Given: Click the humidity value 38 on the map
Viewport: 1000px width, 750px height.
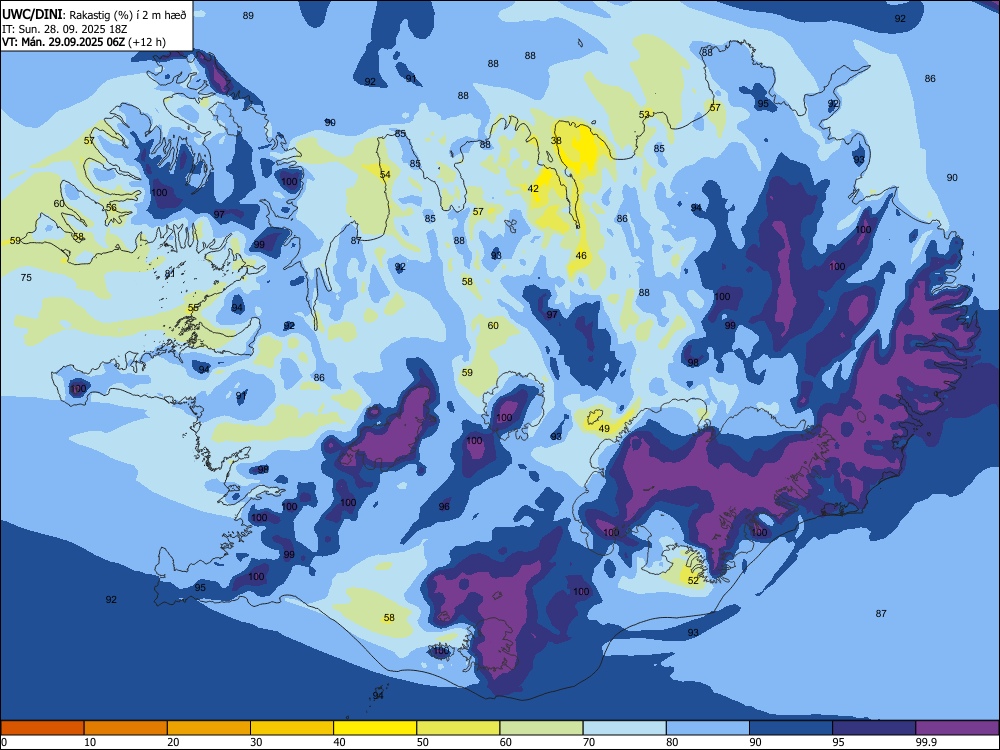Looking at the screenshot, I should 556,141.
